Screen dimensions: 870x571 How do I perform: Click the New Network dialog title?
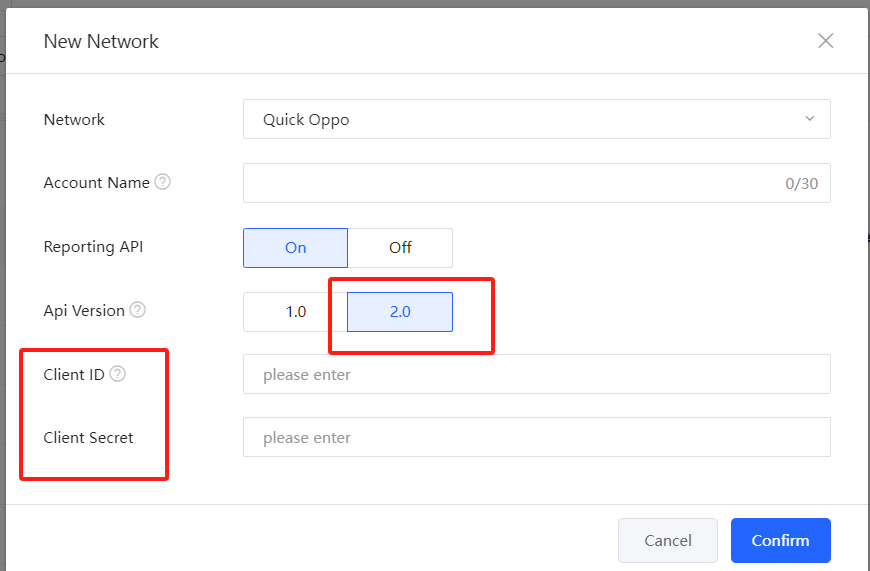101,41
